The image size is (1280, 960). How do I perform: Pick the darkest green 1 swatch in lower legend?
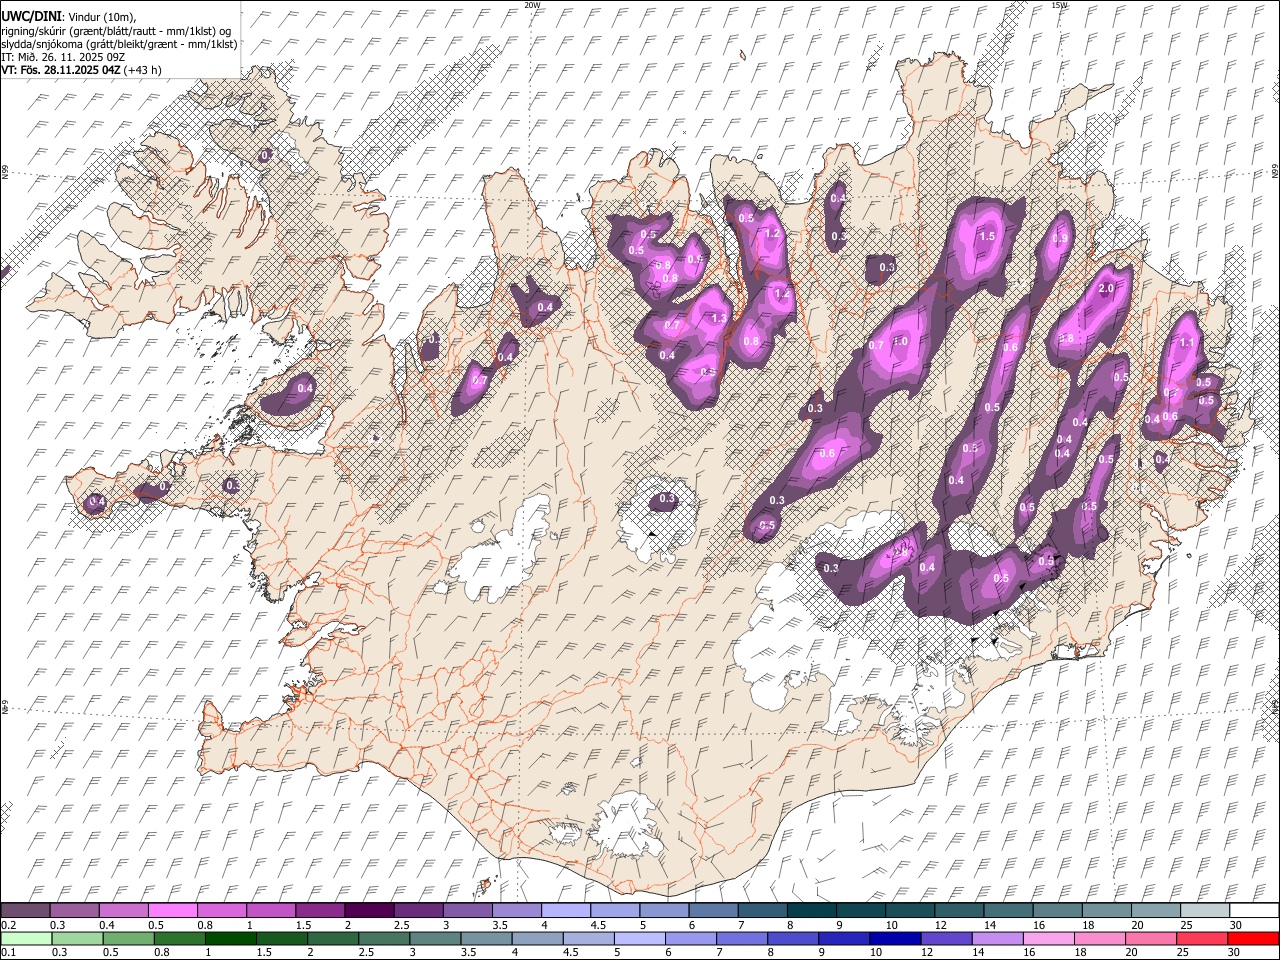[x=230, y=938]
